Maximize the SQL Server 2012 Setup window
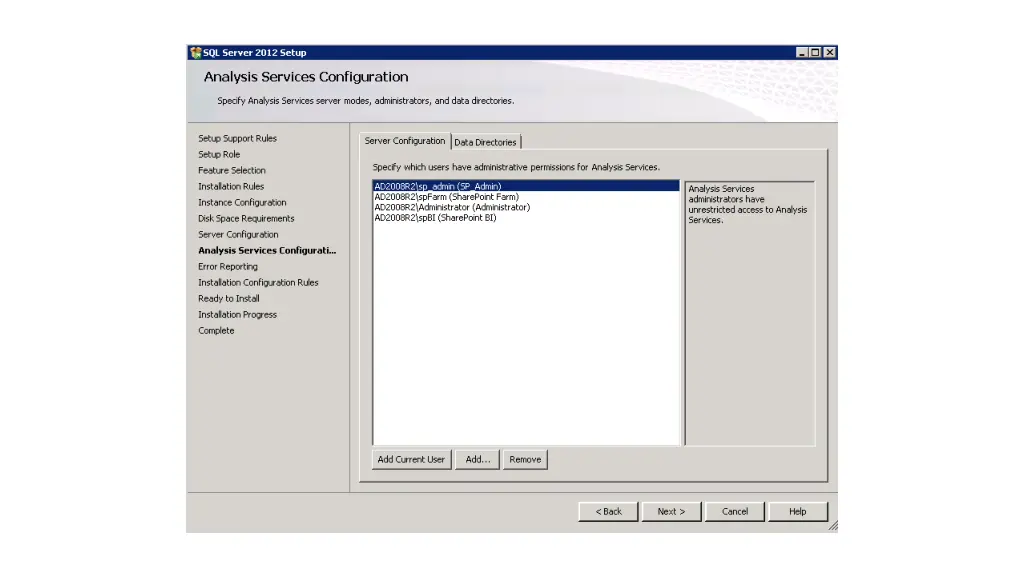This screenshot has width=1024, height=576. pyautogui.click(x=816, y=53)
